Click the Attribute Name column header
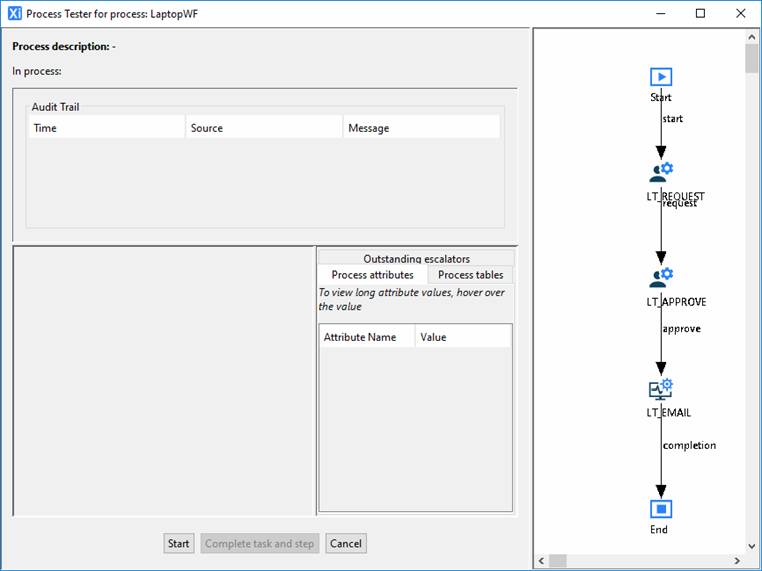Screen dimensions: 762x571 tap(366, 337)
